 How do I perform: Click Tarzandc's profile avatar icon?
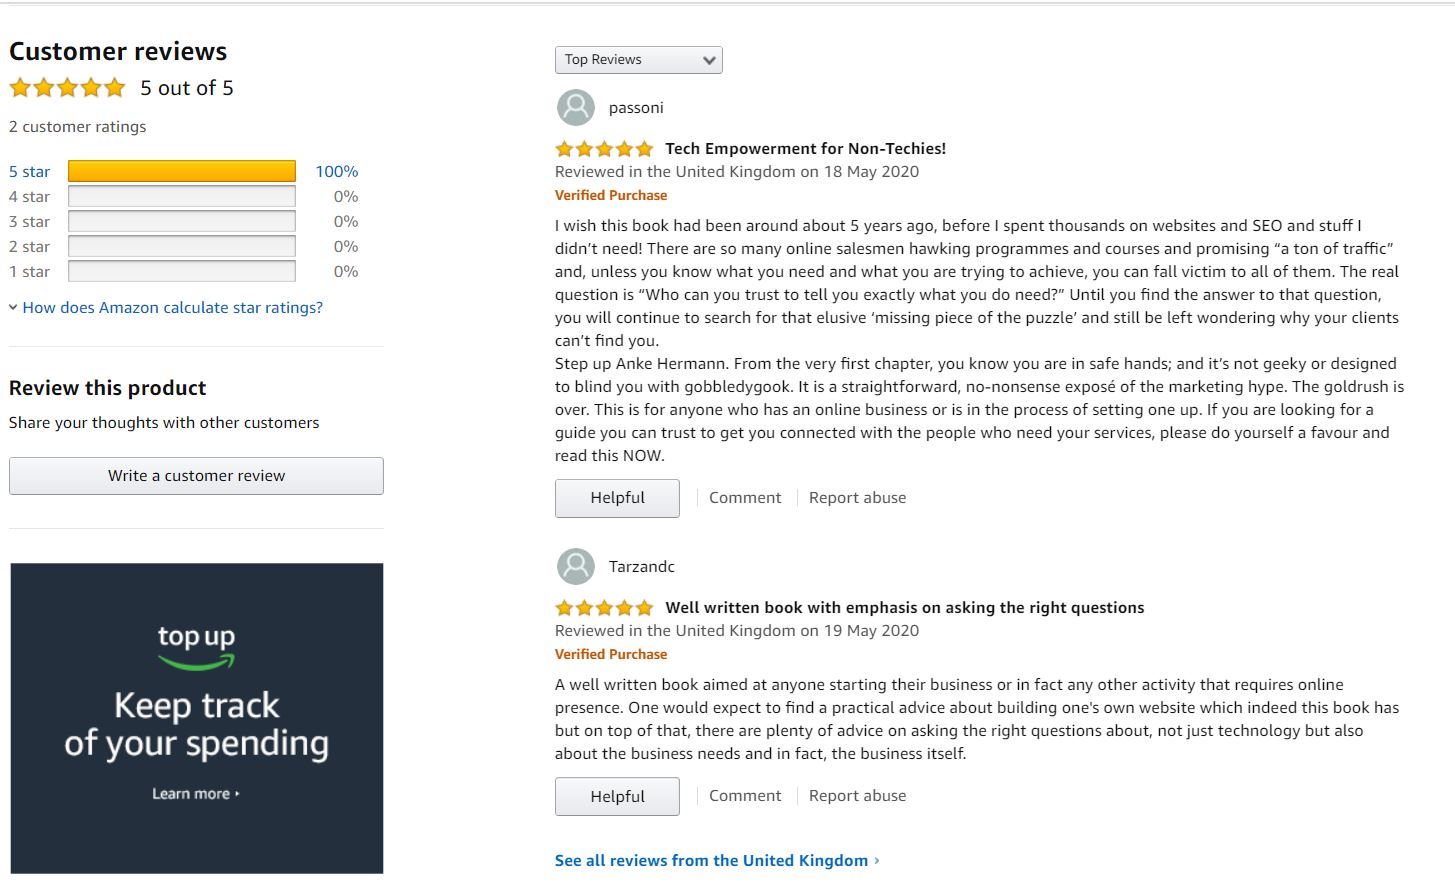click(x=575, y=567)
